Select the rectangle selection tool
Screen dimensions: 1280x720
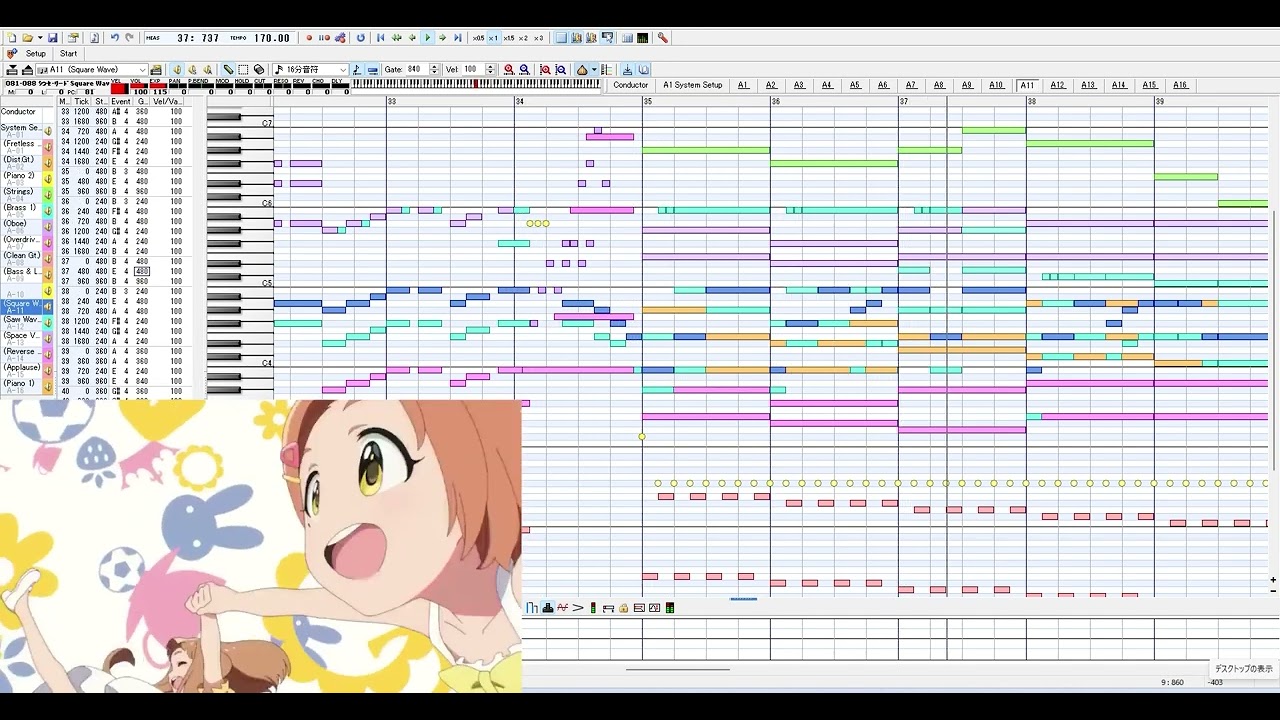click(243, 70)
